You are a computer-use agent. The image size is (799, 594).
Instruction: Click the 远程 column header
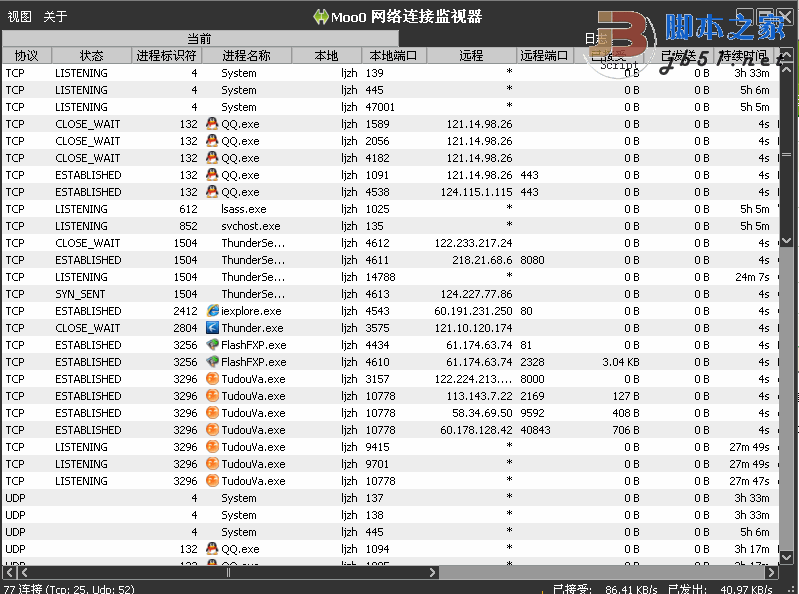pyautogui.click(x=471, y=56)
